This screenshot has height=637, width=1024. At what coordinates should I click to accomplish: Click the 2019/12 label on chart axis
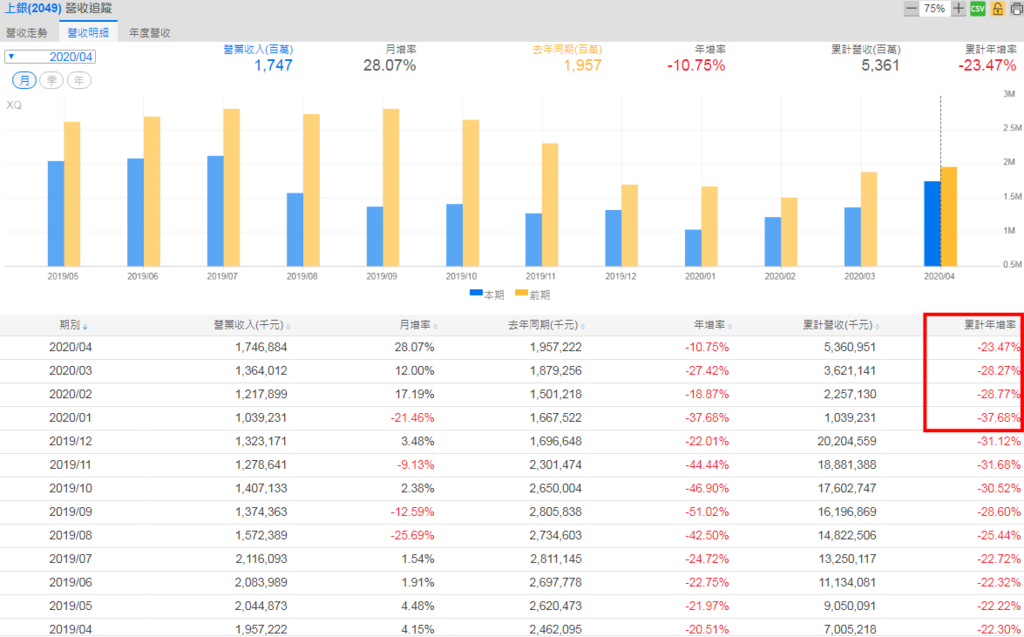click(620, 276)
